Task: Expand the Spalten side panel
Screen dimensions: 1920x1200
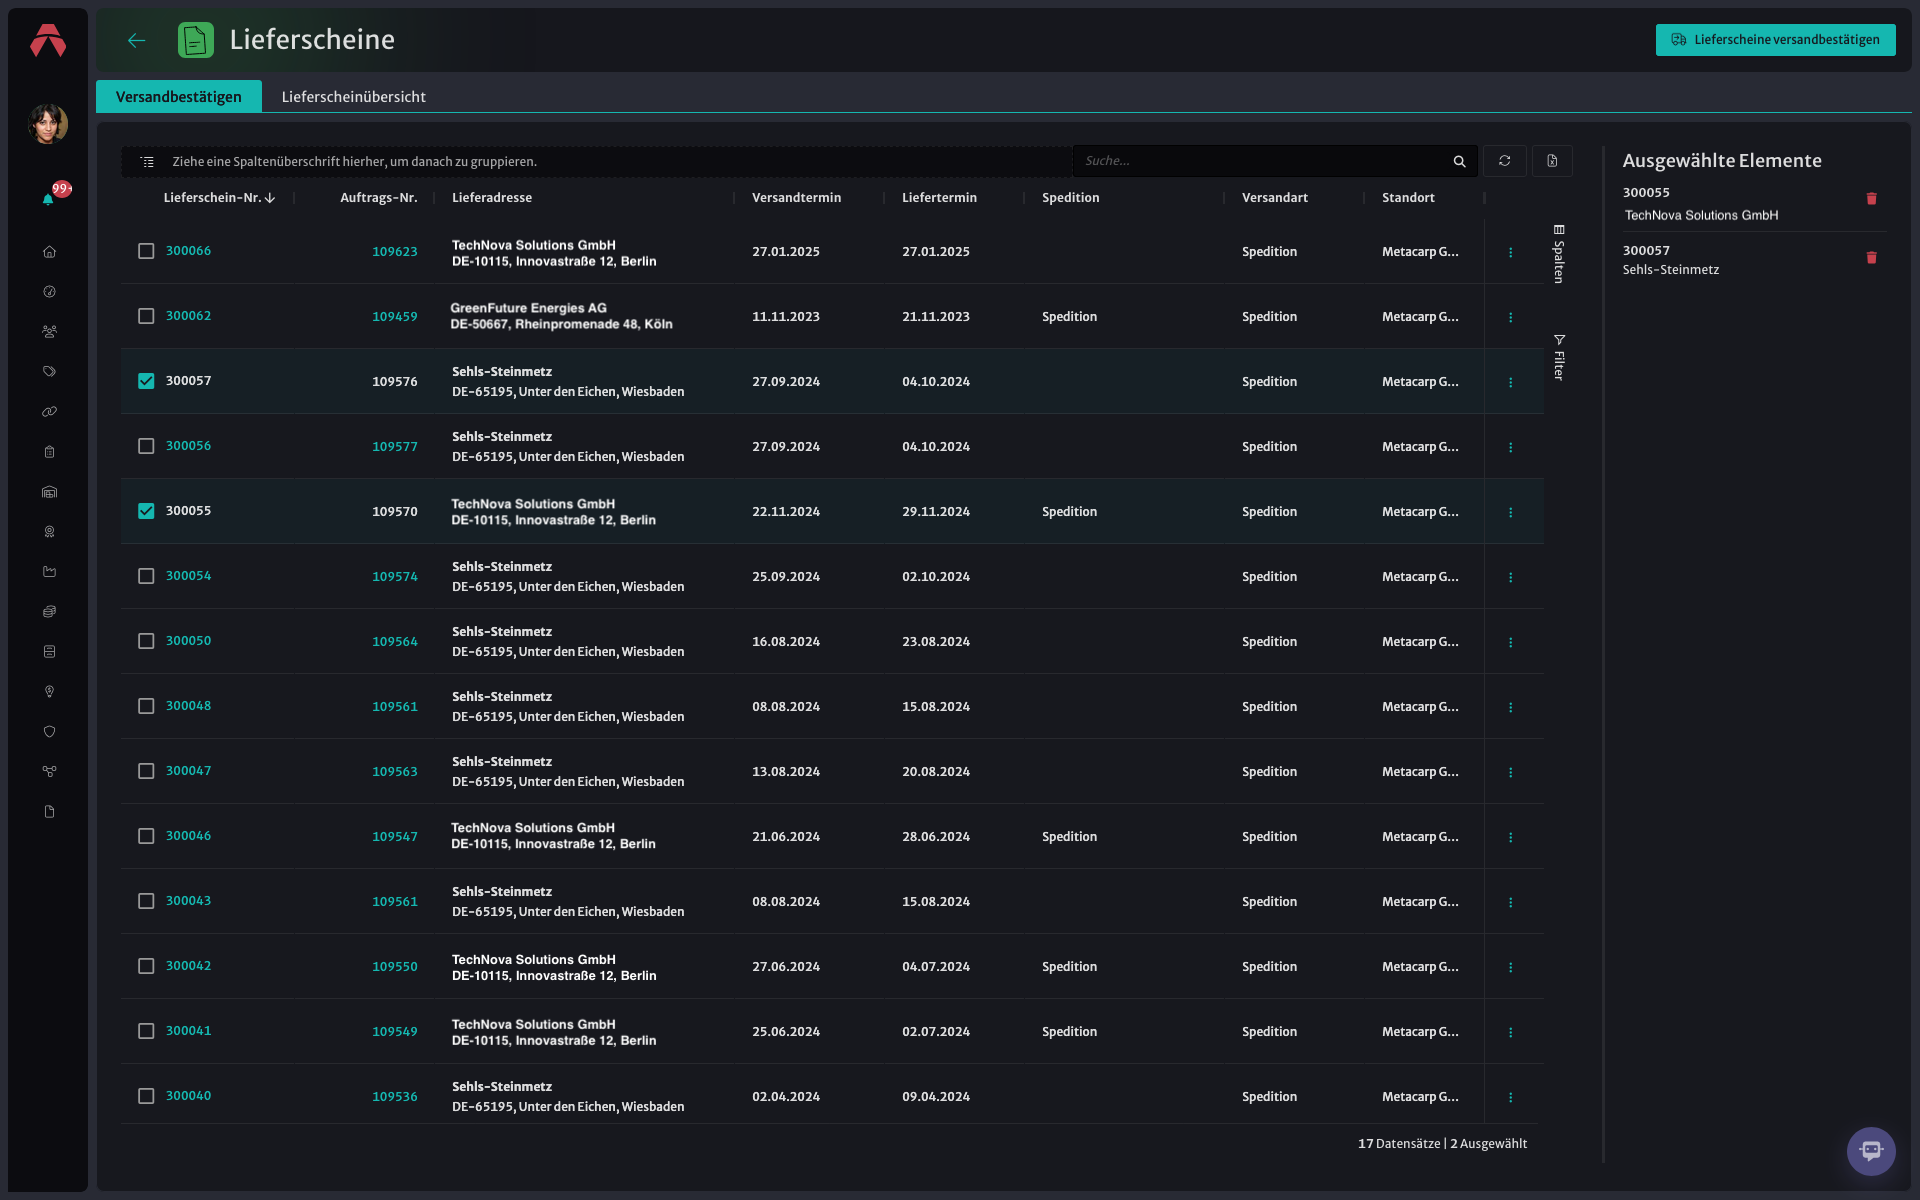Action: pos(1558,254)
